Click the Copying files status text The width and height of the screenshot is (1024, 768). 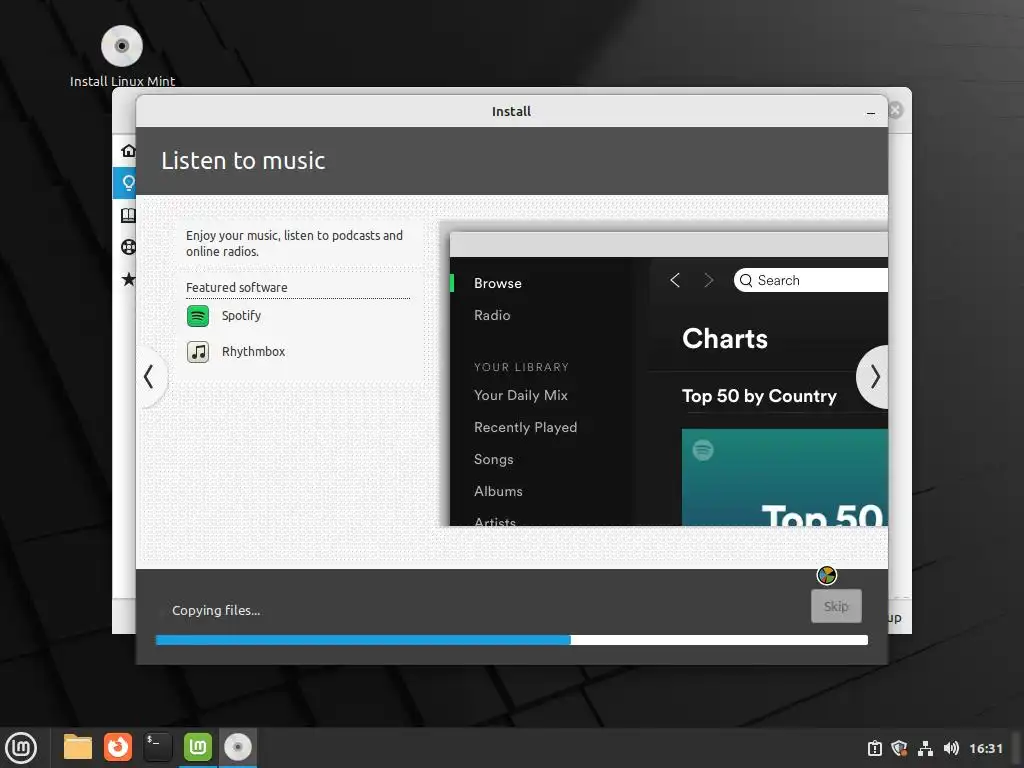[x=216, y=611]
